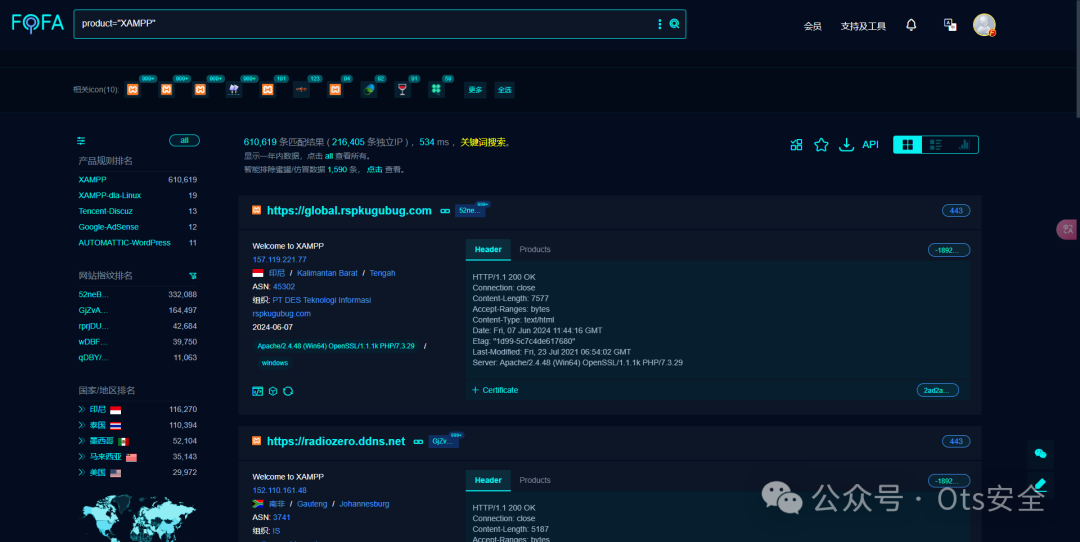Click organization PT DES Teknologi Informasi

(322, 300)
